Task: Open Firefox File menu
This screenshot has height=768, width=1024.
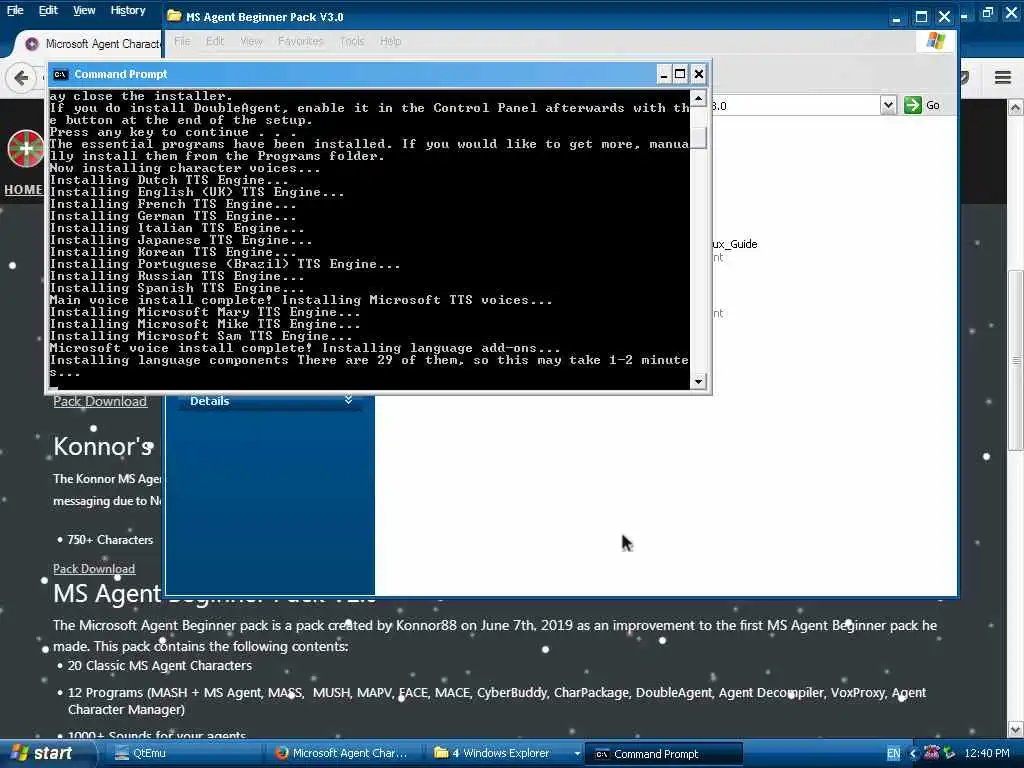Action: point(15,10)
